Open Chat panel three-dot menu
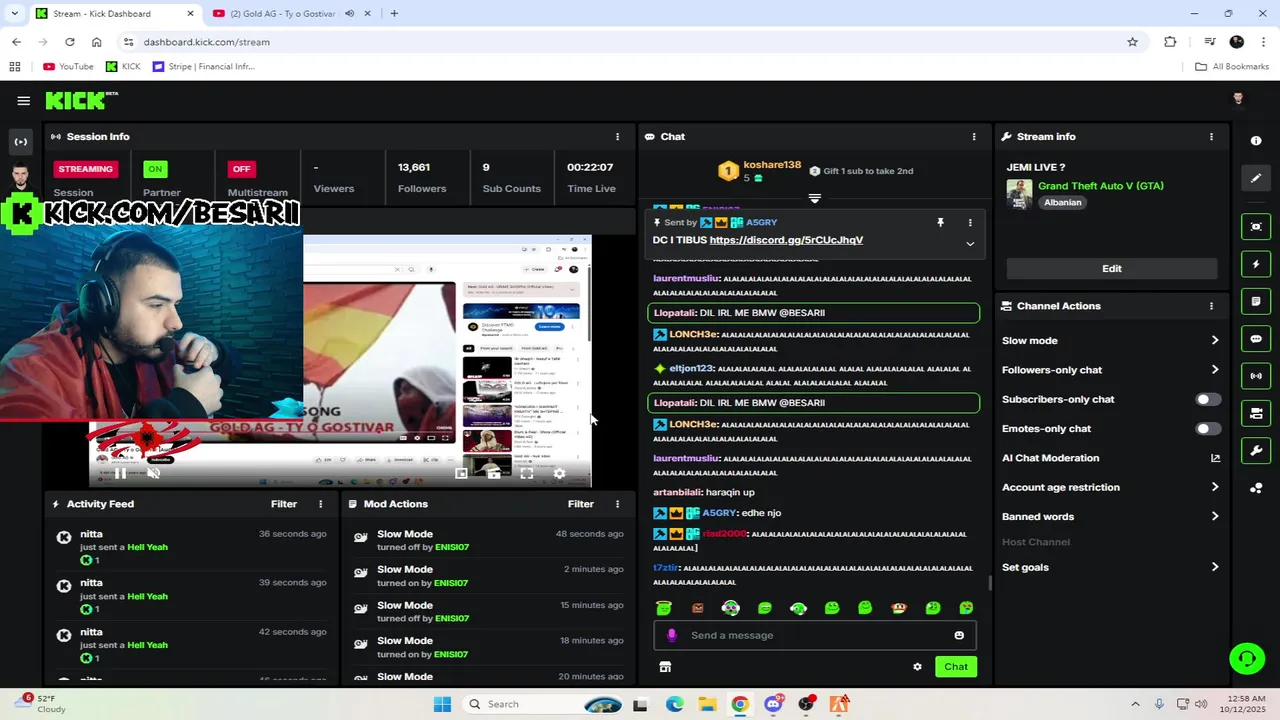Image resolution: width=1280 pixels, height=720 pixels. point(974,137)
